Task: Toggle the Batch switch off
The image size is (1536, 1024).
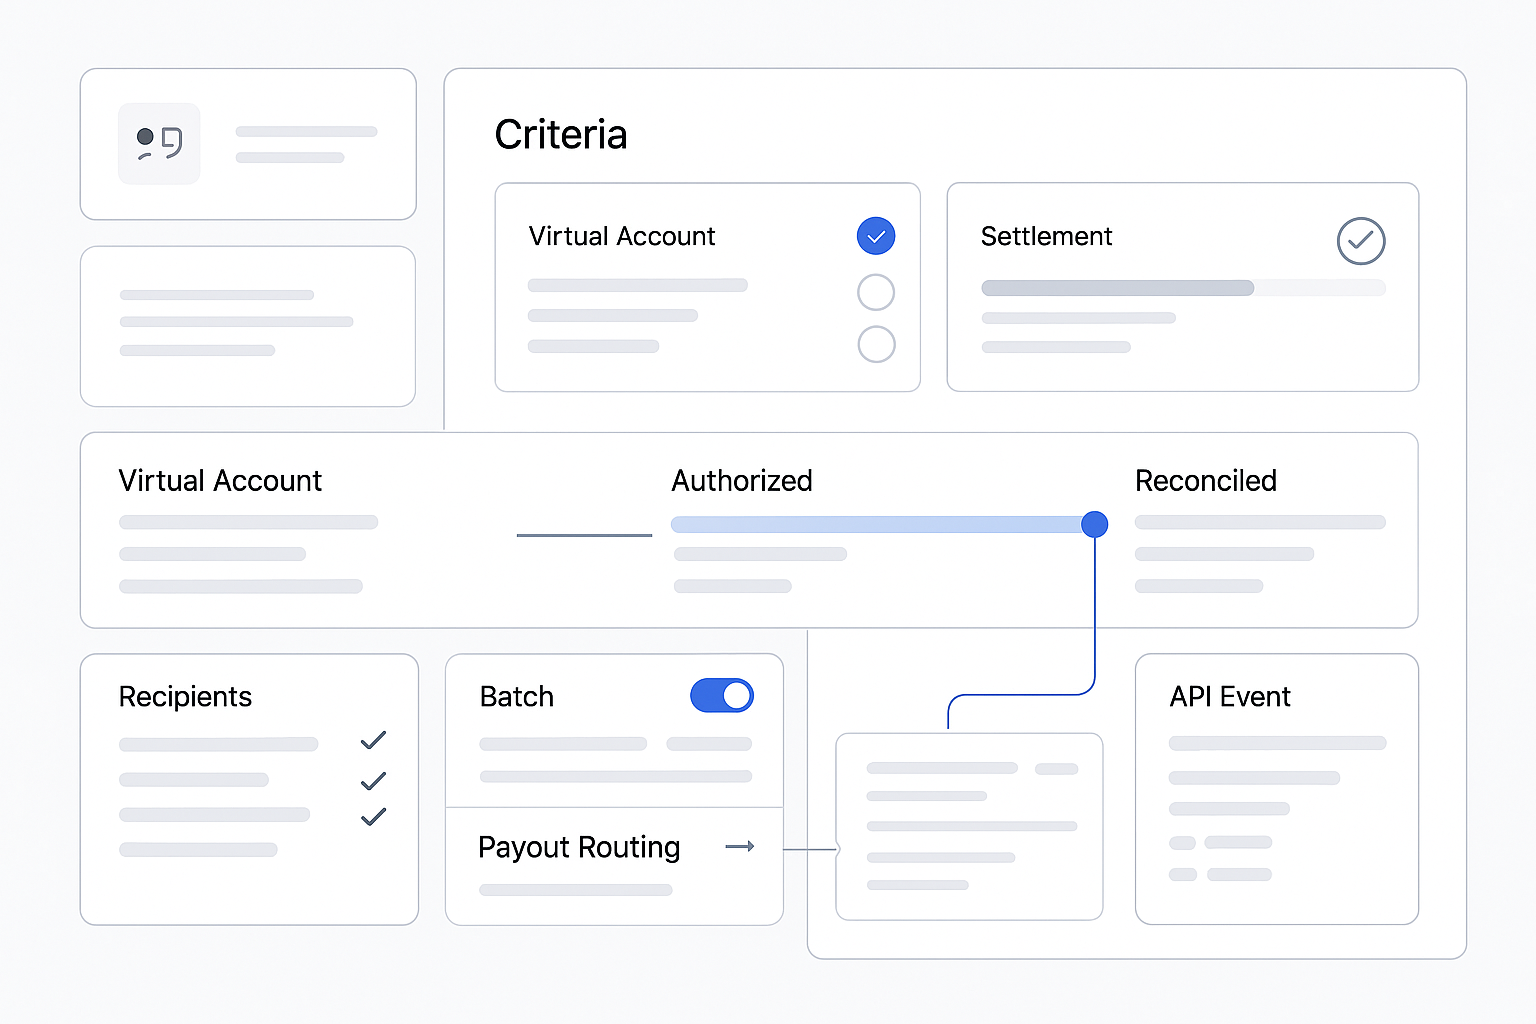Action: (x=722, y=695)
